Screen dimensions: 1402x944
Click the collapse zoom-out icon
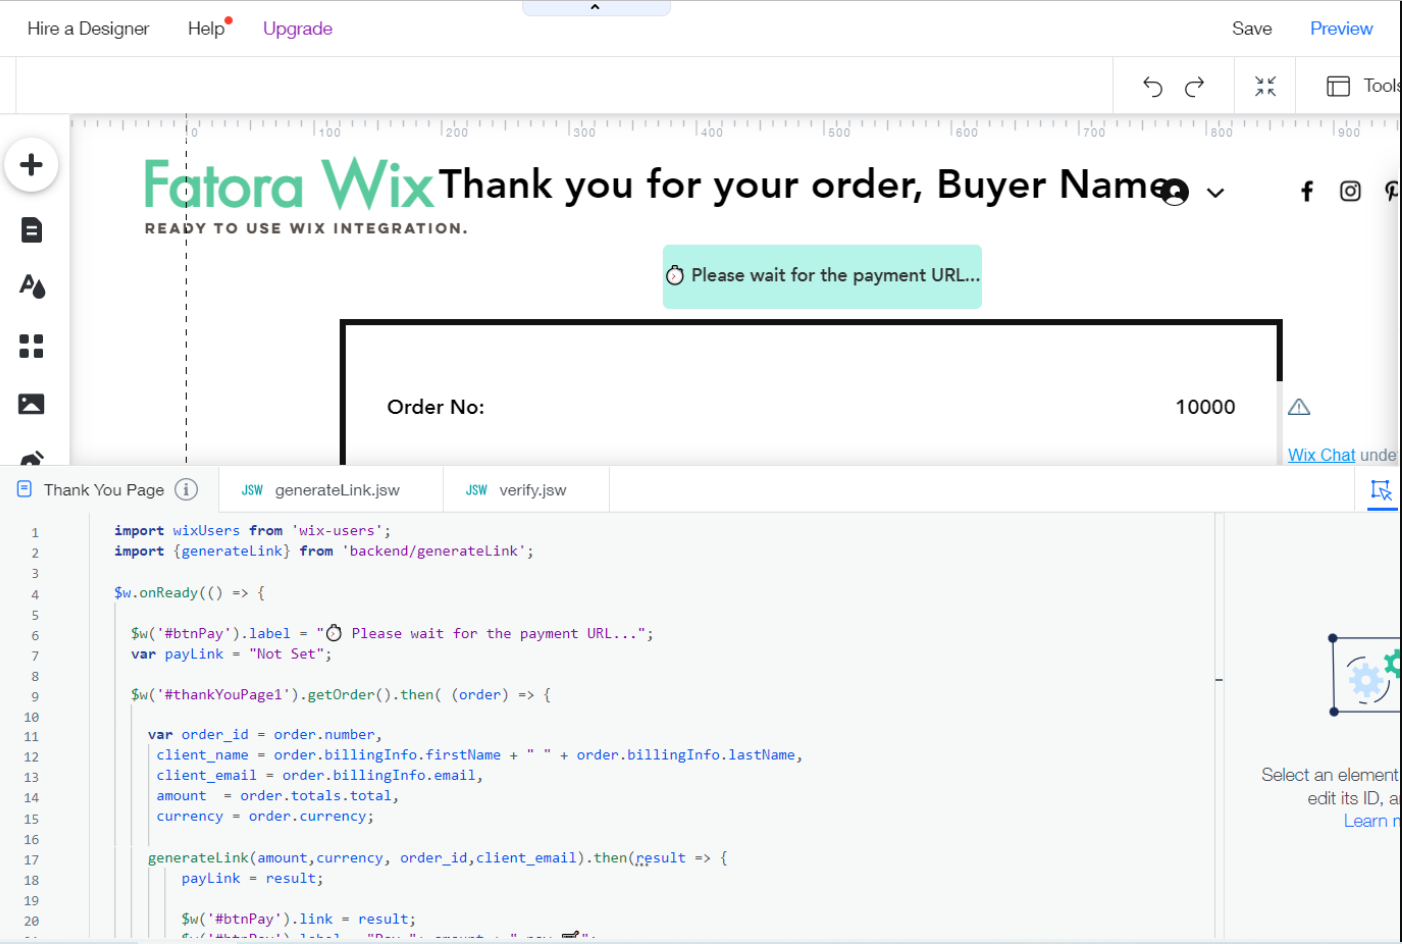pos(1265,87)
